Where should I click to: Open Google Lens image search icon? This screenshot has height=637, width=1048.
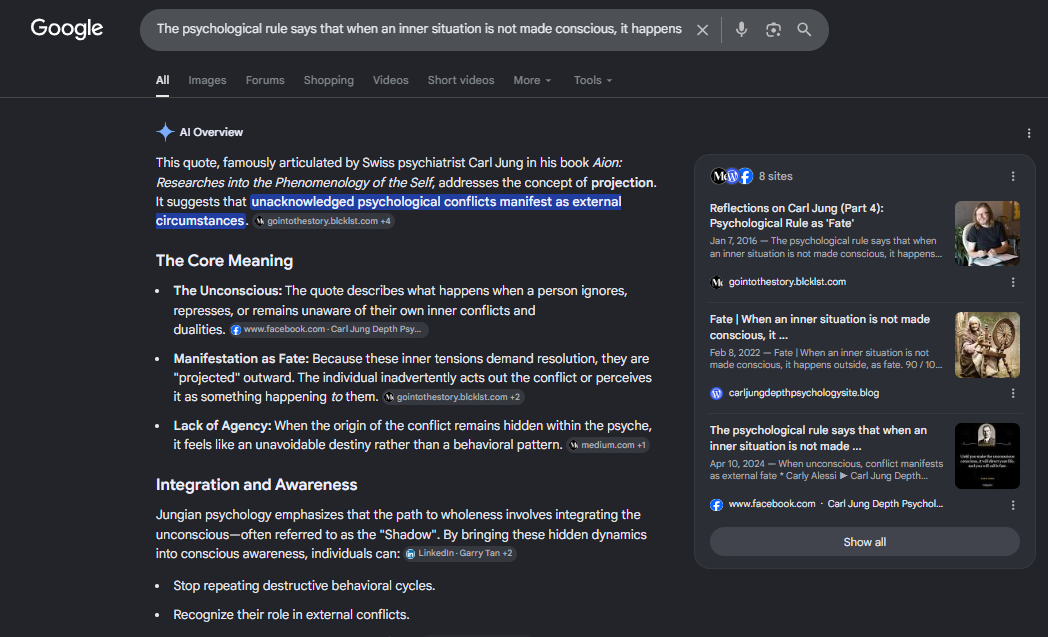(x=773, y=29)
